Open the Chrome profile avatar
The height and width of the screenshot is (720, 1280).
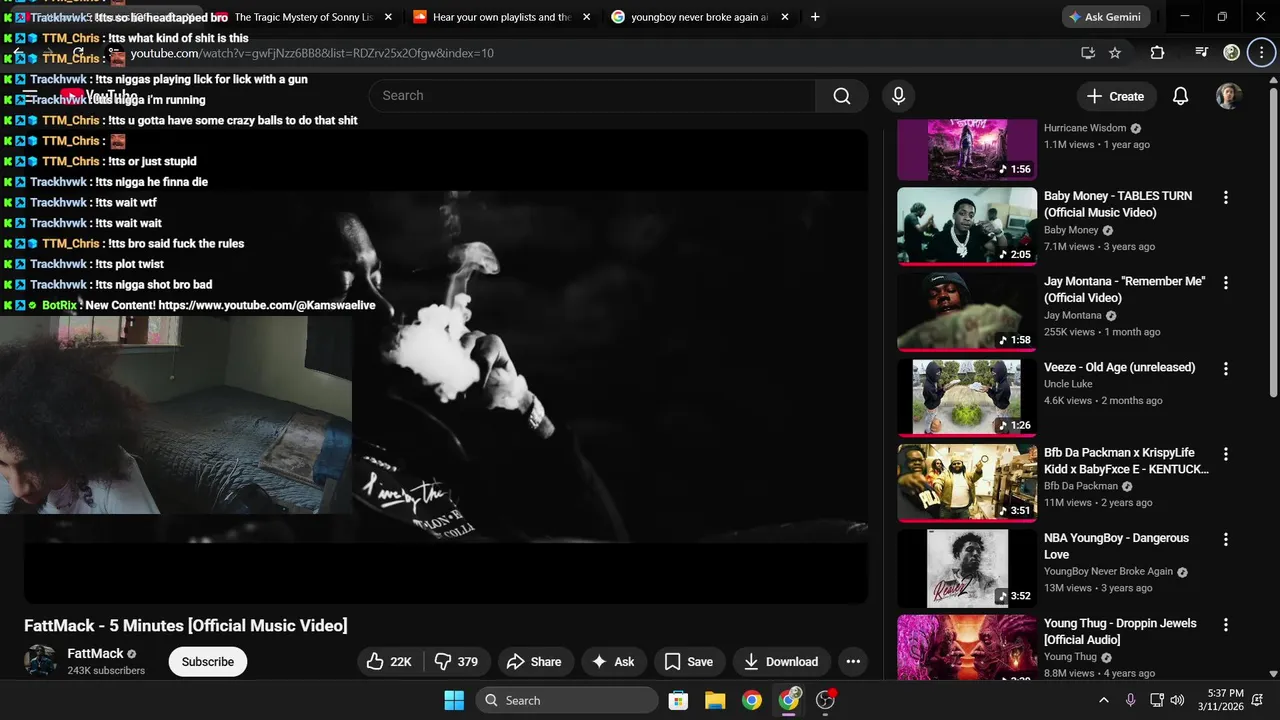tap(1232, 53)
